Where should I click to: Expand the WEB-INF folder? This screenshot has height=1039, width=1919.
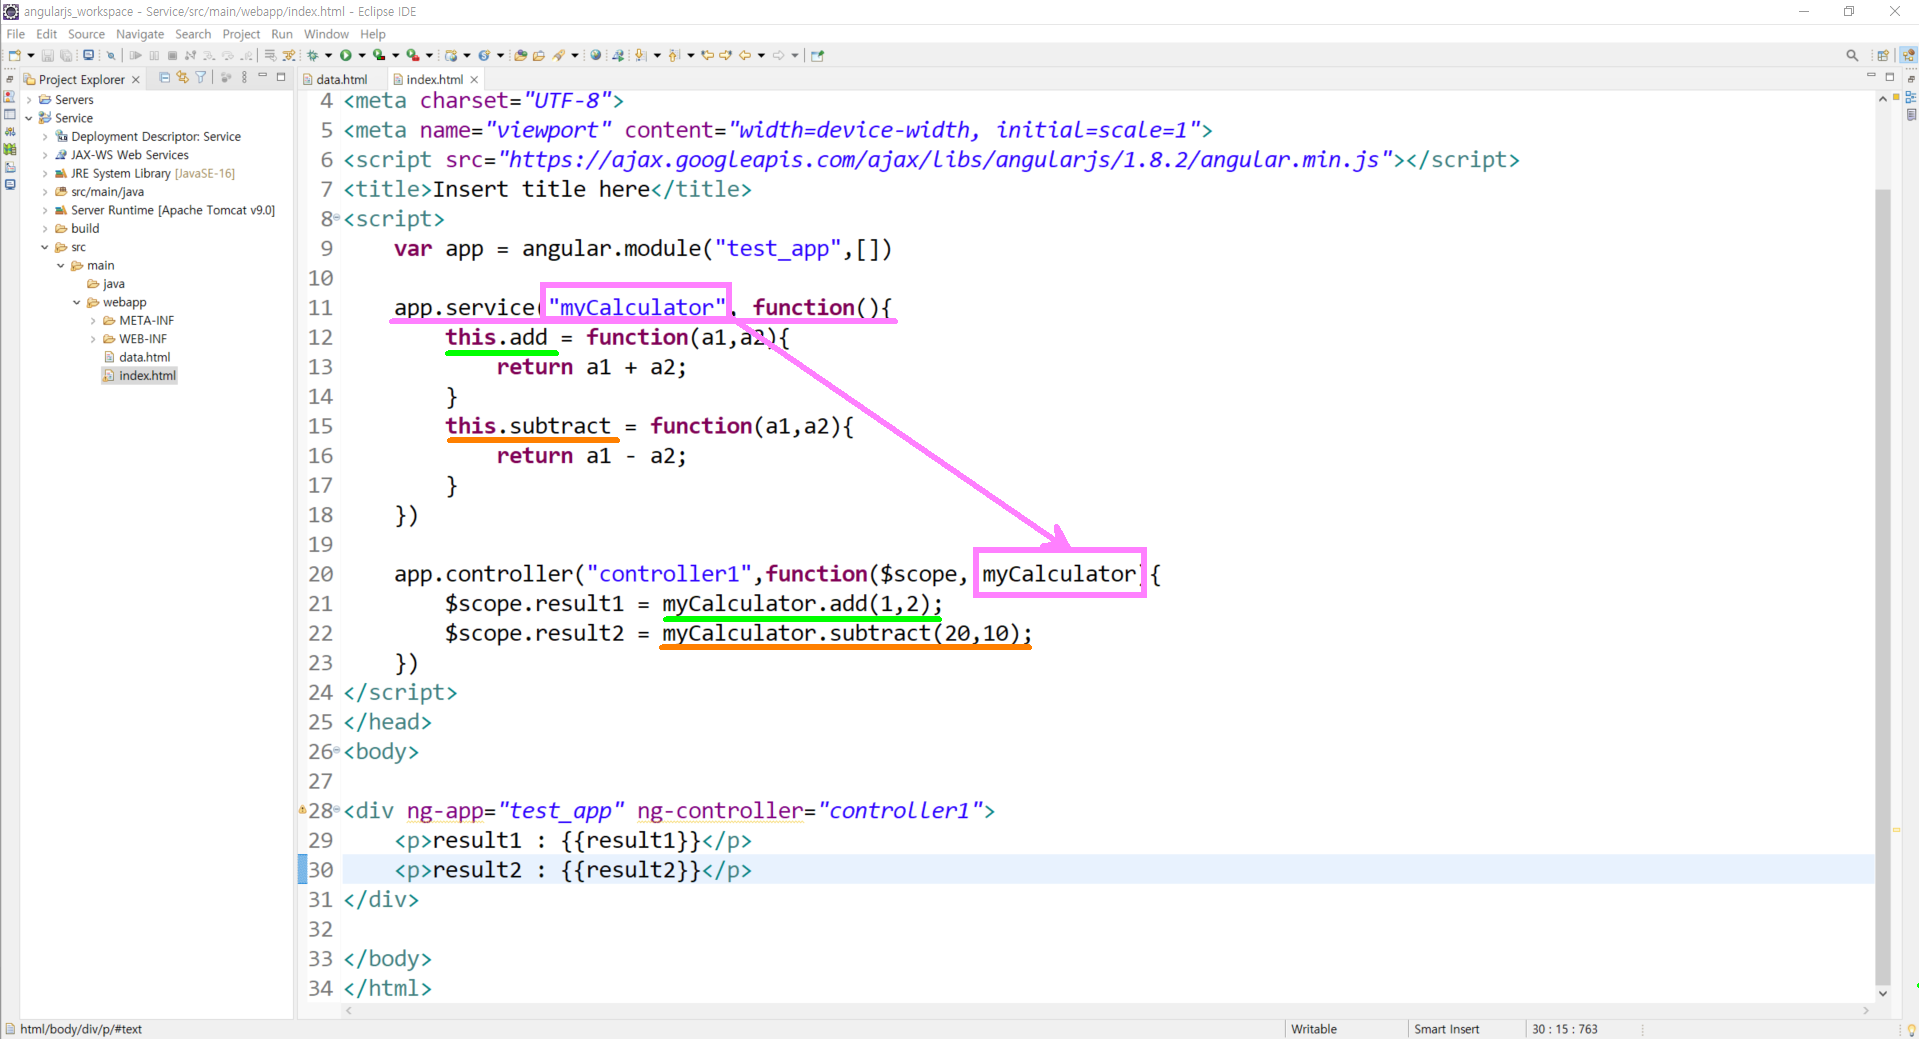click(93, 339)
